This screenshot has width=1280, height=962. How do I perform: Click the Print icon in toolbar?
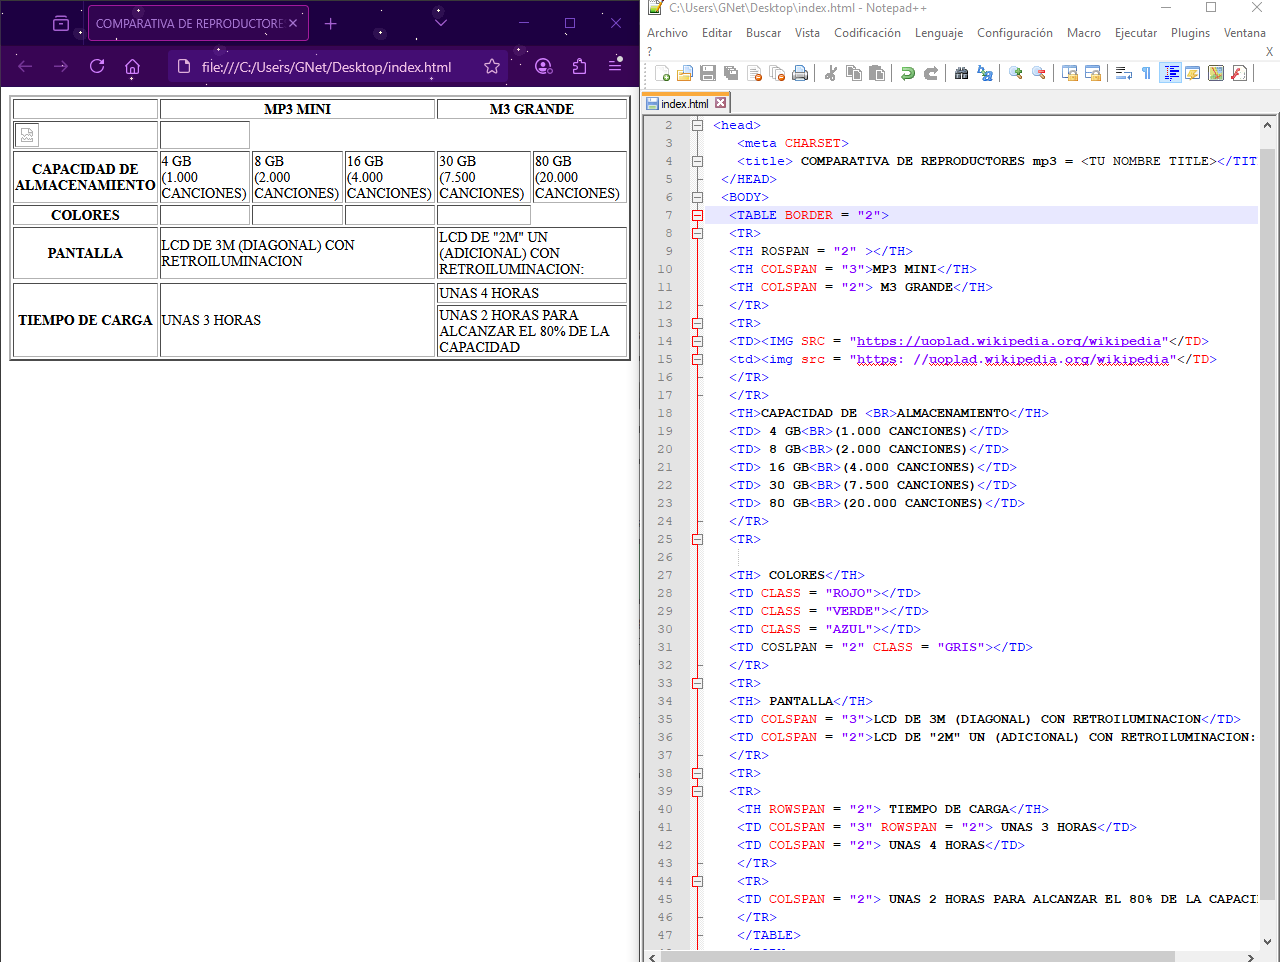pos(800,73)
